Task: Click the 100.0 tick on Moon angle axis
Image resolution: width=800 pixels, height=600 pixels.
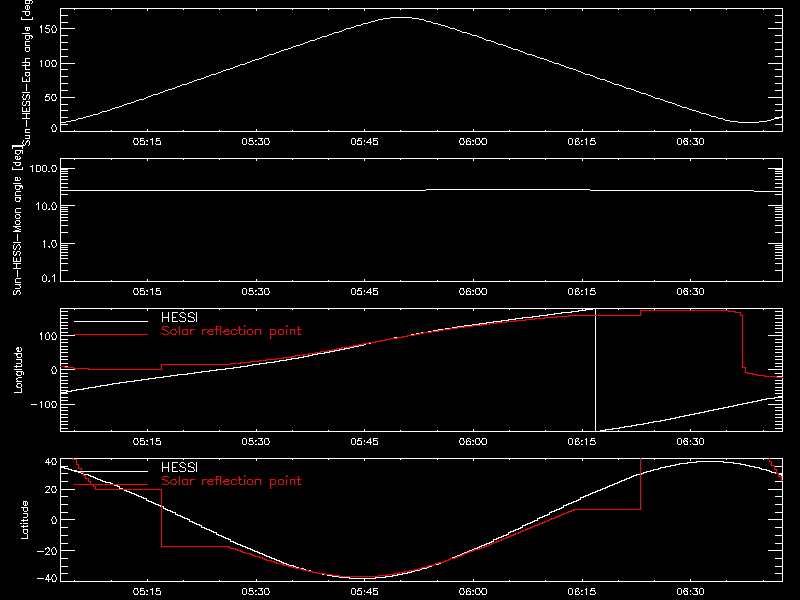Action: coord(44,169)
